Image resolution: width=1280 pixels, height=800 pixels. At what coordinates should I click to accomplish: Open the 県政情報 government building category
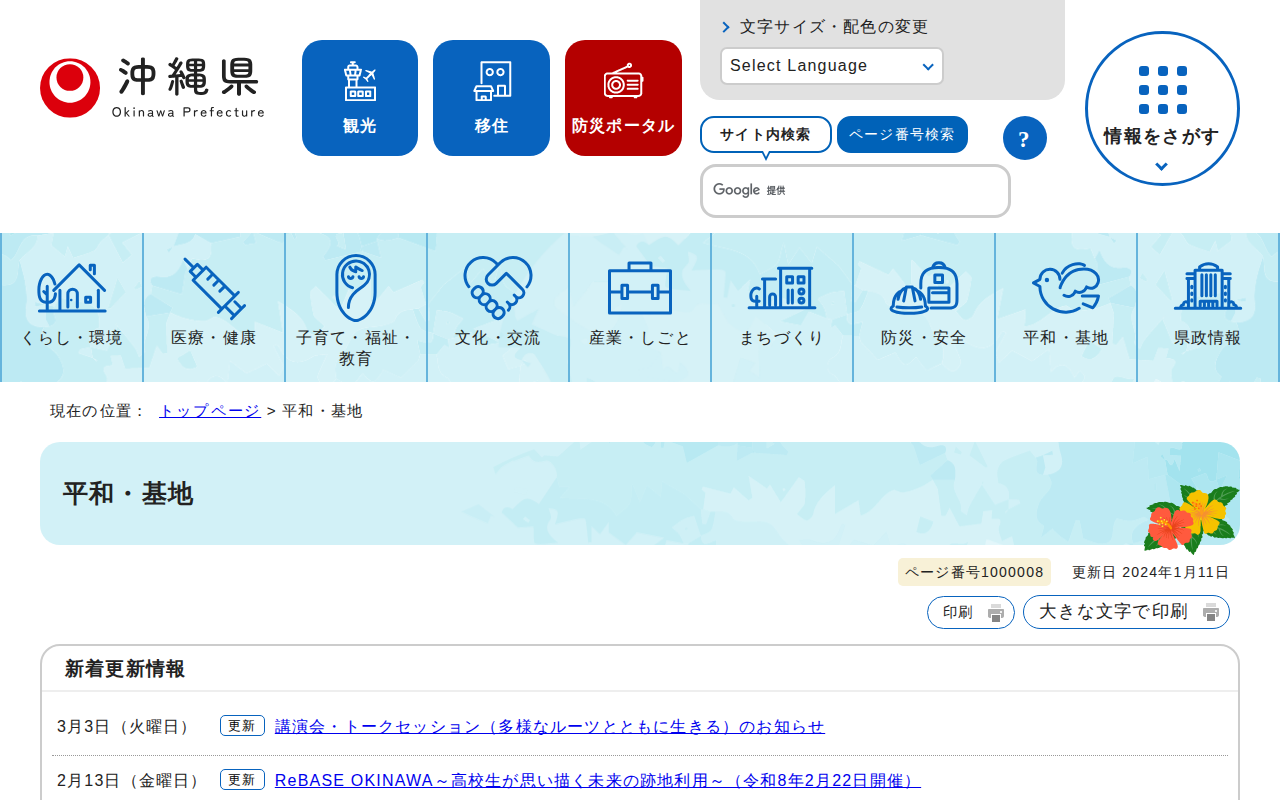[1208, 307]
